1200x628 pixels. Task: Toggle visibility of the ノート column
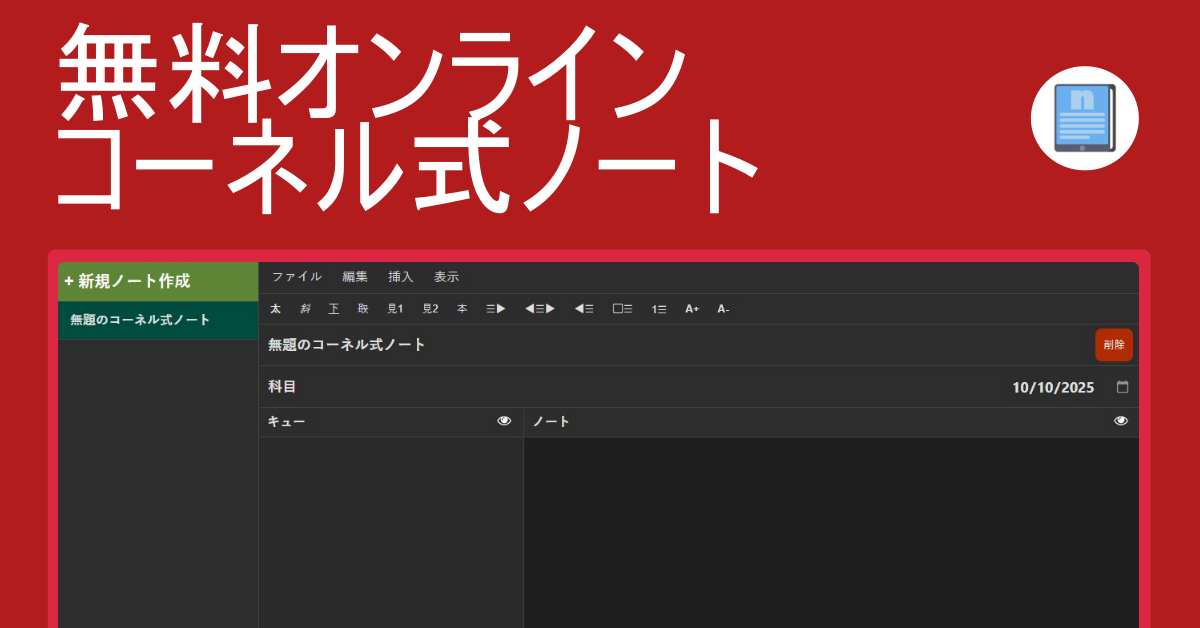pos(1121,421)
